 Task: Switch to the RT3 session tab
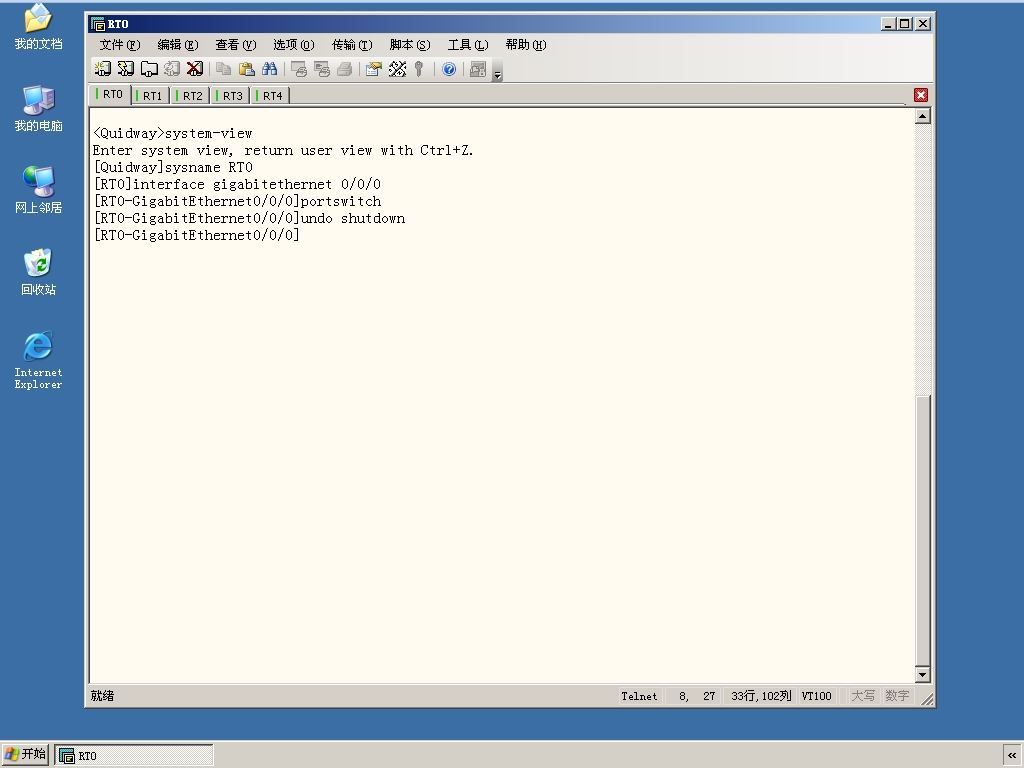(x=231, y=95)
